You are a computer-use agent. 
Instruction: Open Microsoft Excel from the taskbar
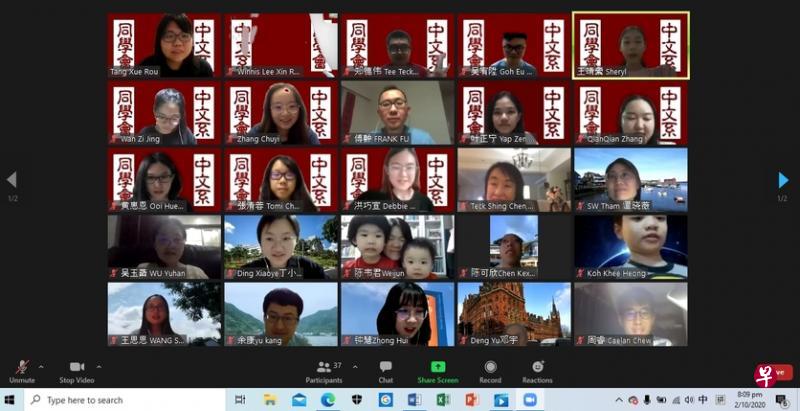[443, 400]
